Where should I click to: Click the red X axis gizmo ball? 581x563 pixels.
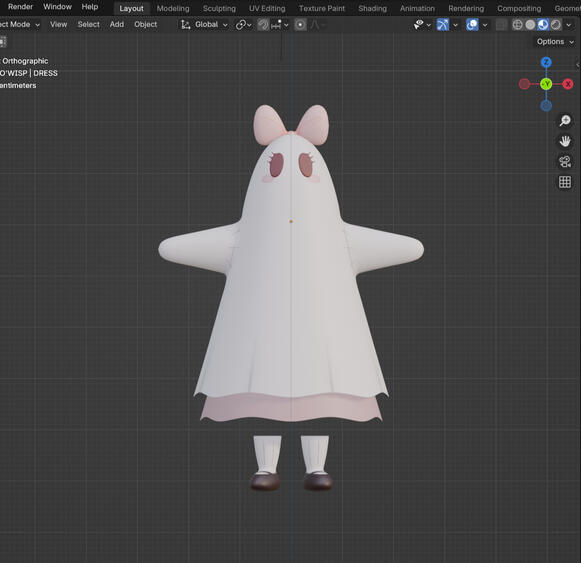[x=568, y=84]
